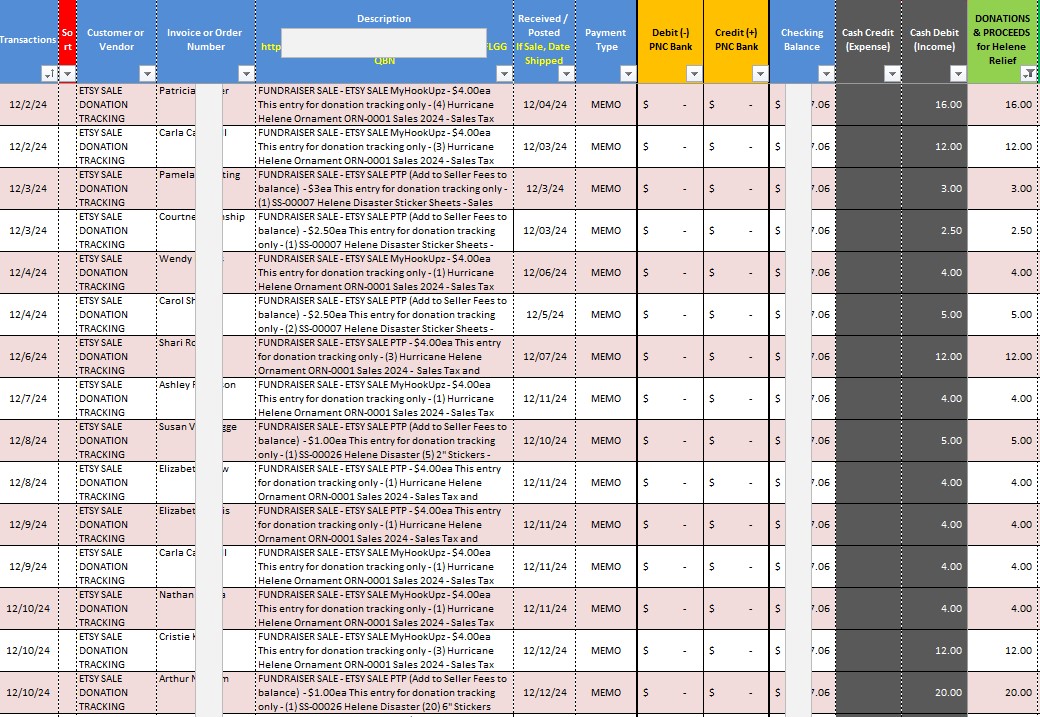Viewport: 1040px width, 717px height.
Task: Open the Credit PNC Bank filter dropdown
Action: (760, 74)
